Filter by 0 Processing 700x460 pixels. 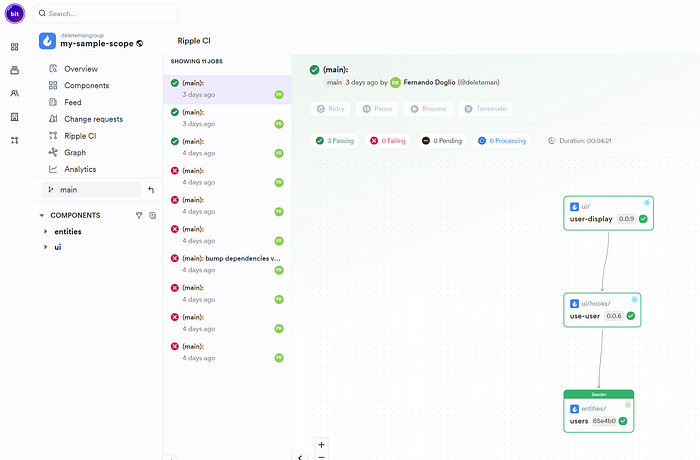pos(502,141)
